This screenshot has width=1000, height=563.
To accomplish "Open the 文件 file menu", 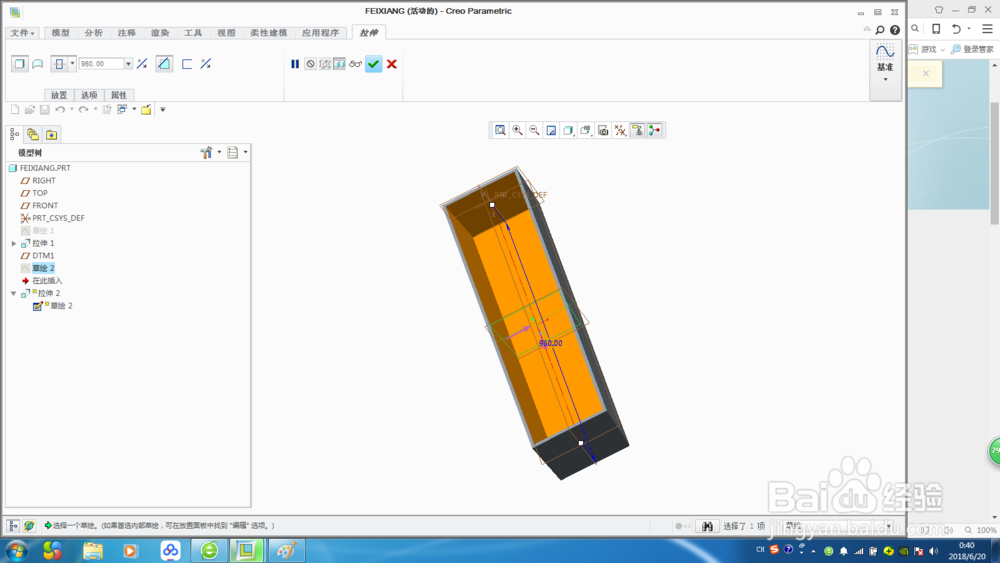I will click(22, 33).
